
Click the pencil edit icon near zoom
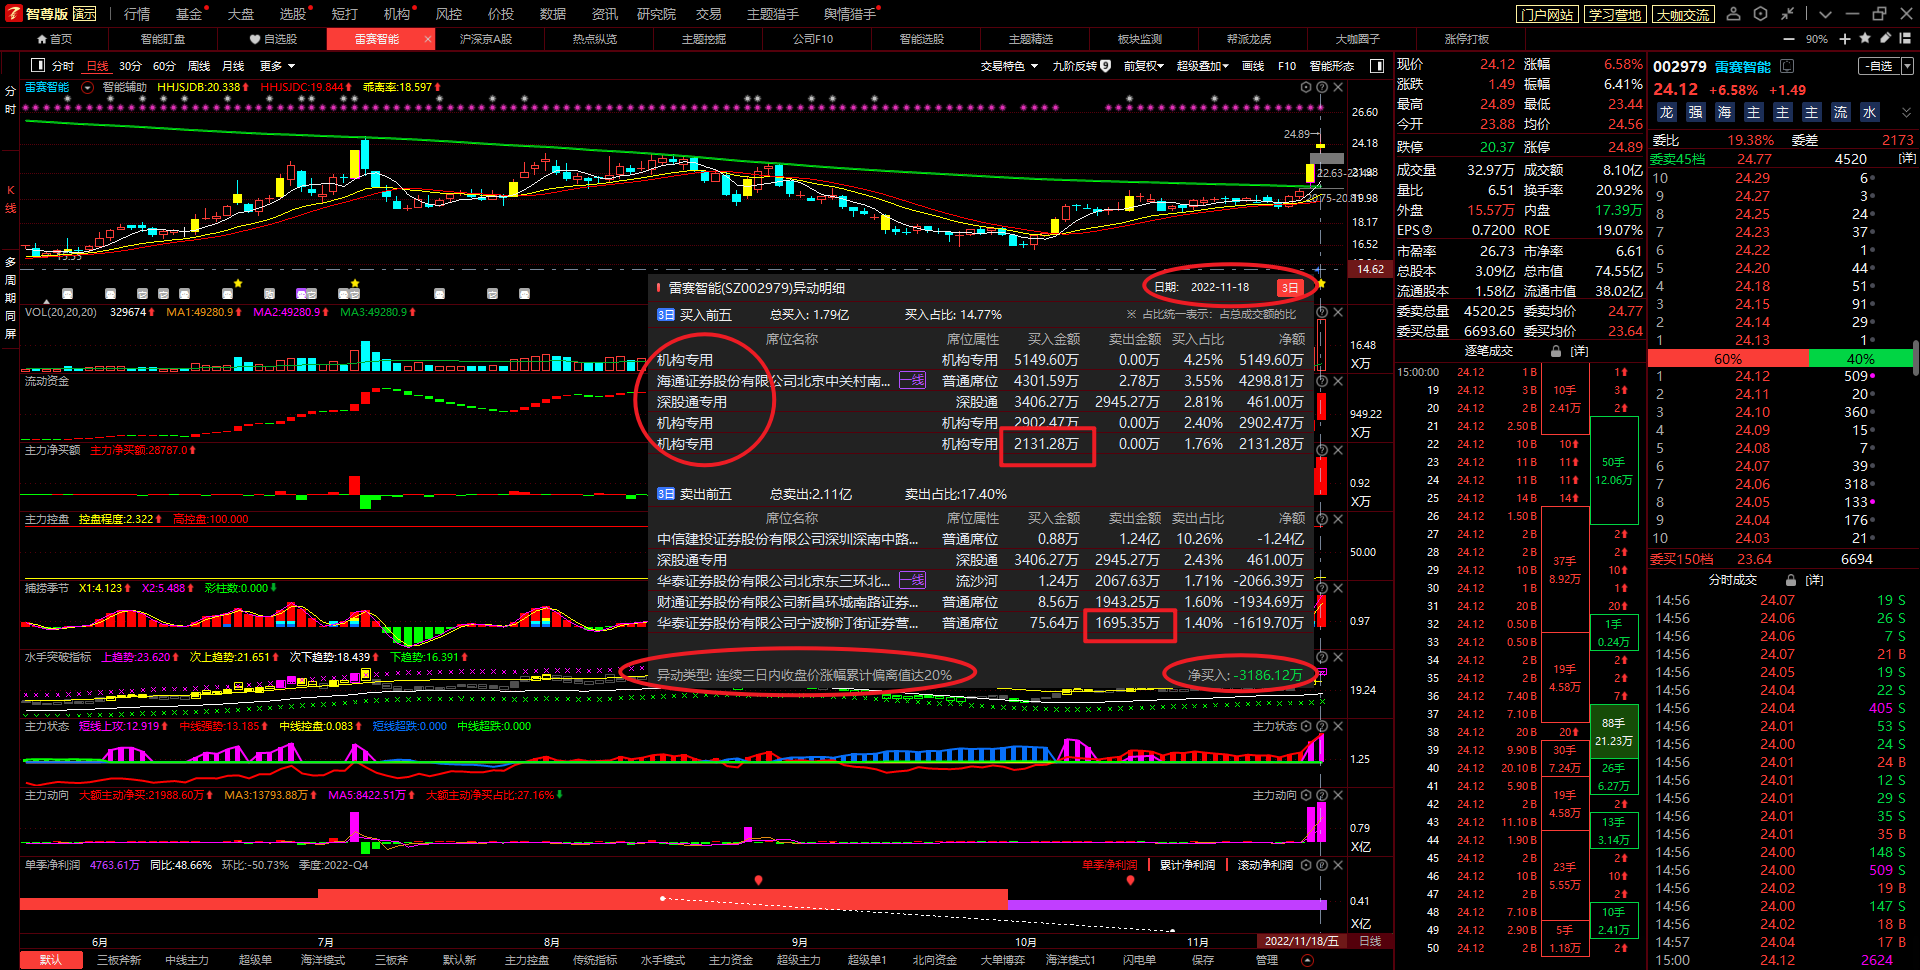[1885, 38]
